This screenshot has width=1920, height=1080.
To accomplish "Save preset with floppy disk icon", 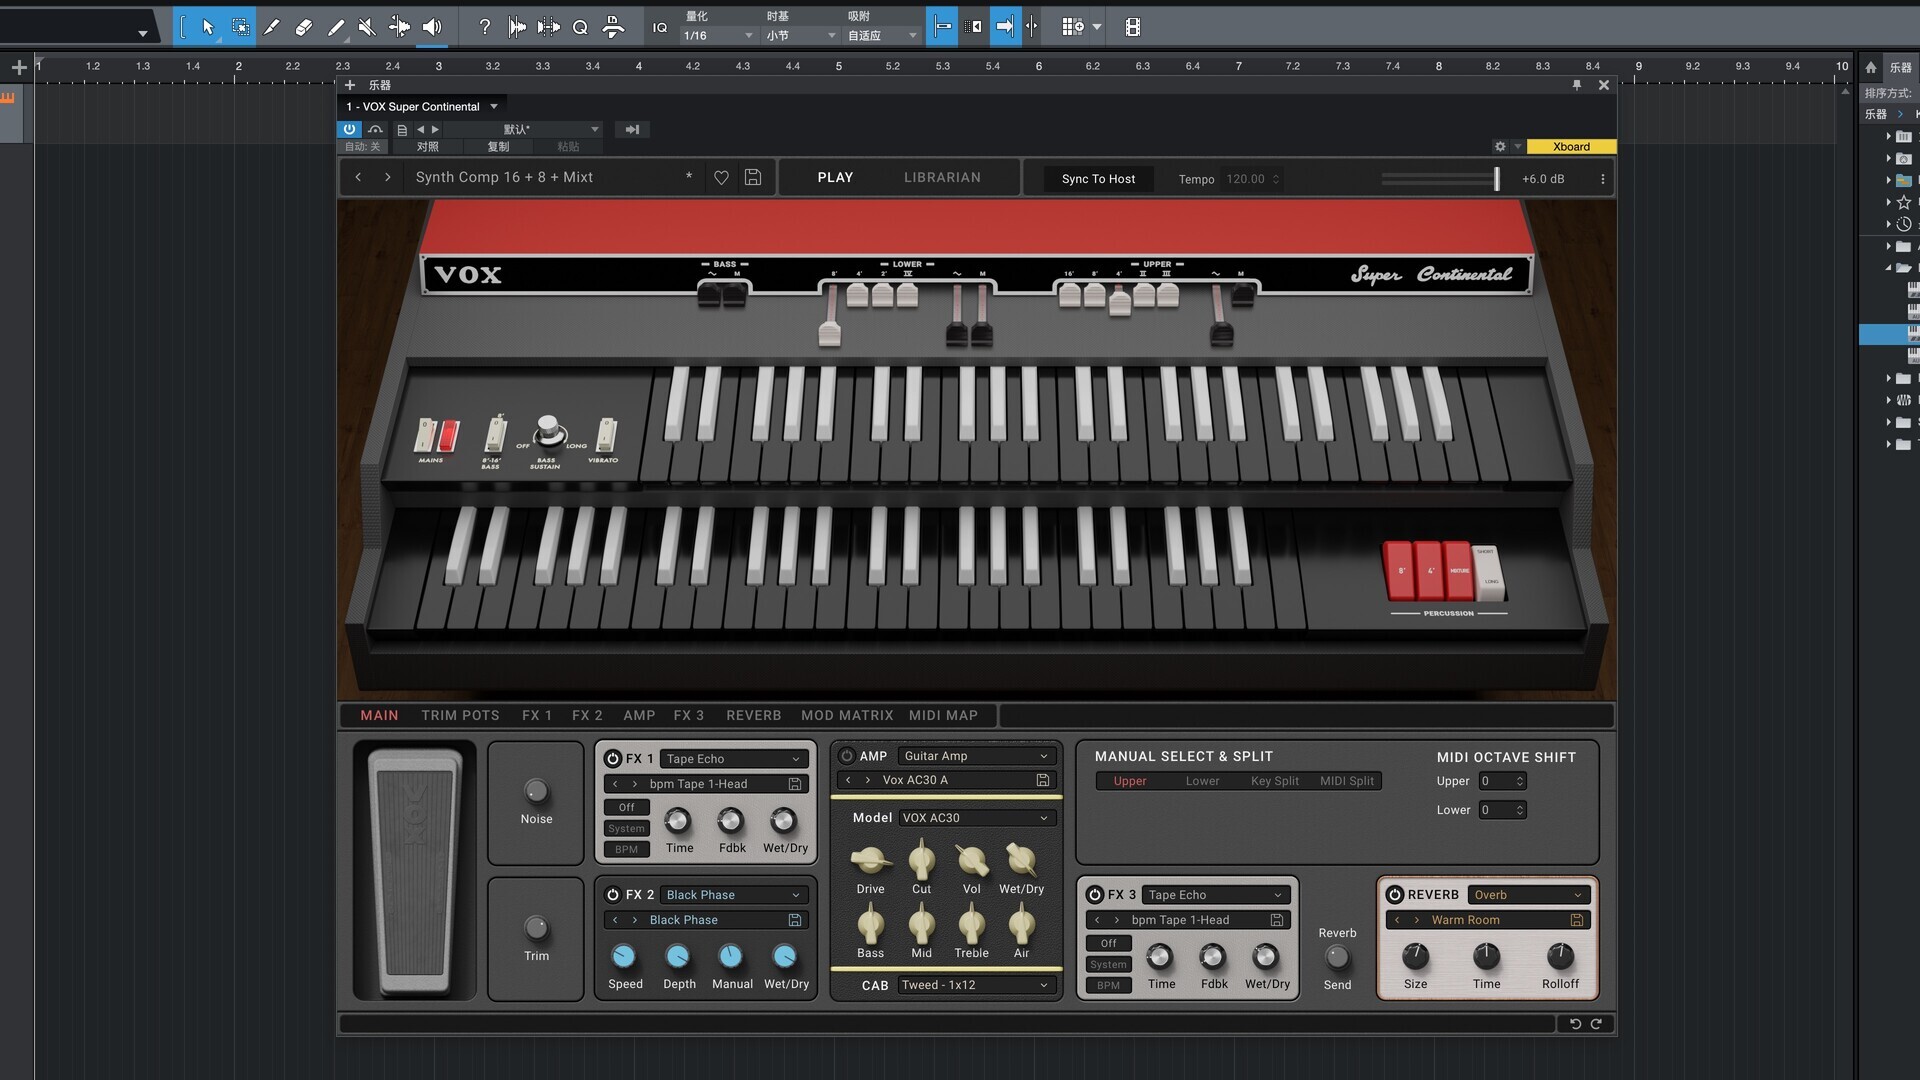I will 753,177.
